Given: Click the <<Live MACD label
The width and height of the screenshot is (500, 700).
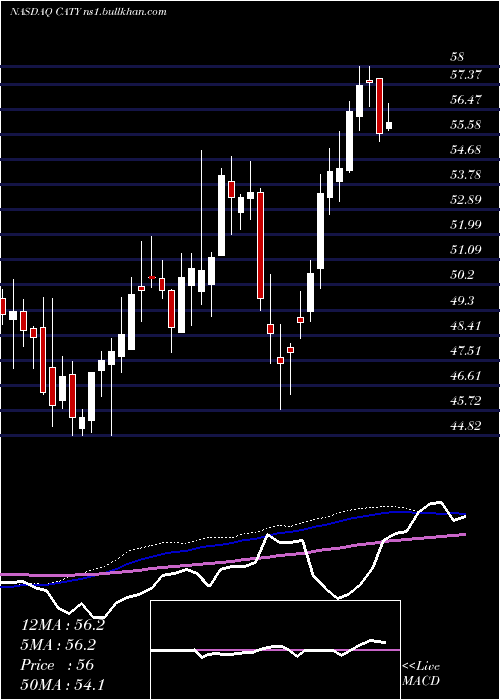Looking at the screenshot, I should pyautogui.click(x=421, y=674).
